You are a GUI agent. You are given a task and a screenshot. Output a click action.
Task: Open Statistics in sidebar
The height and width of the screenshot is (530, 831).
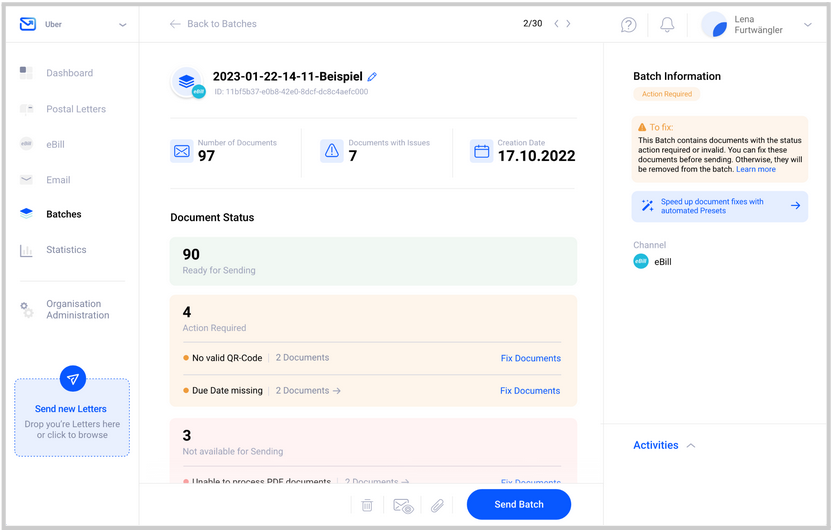point(66,250)
